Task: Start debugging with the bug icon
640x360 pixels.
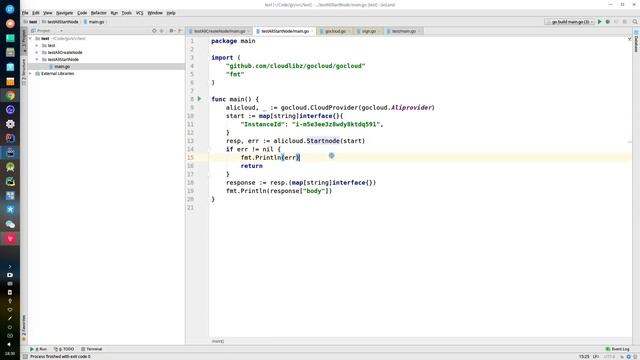Action: click(608, 22)
